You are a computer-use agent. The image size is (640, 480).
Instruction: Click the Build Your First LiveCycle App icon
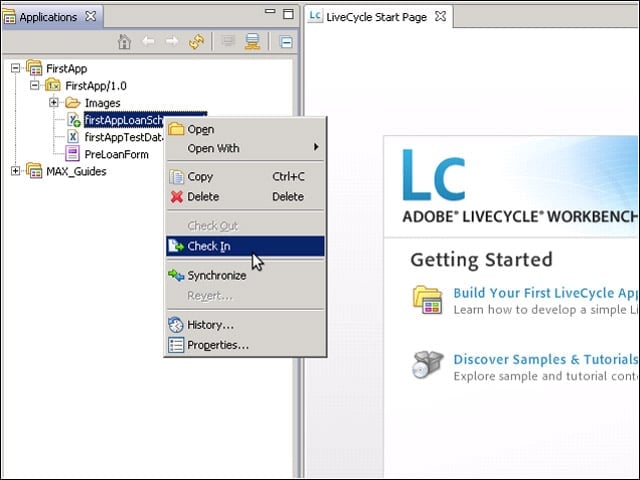(x=427, y=300)
